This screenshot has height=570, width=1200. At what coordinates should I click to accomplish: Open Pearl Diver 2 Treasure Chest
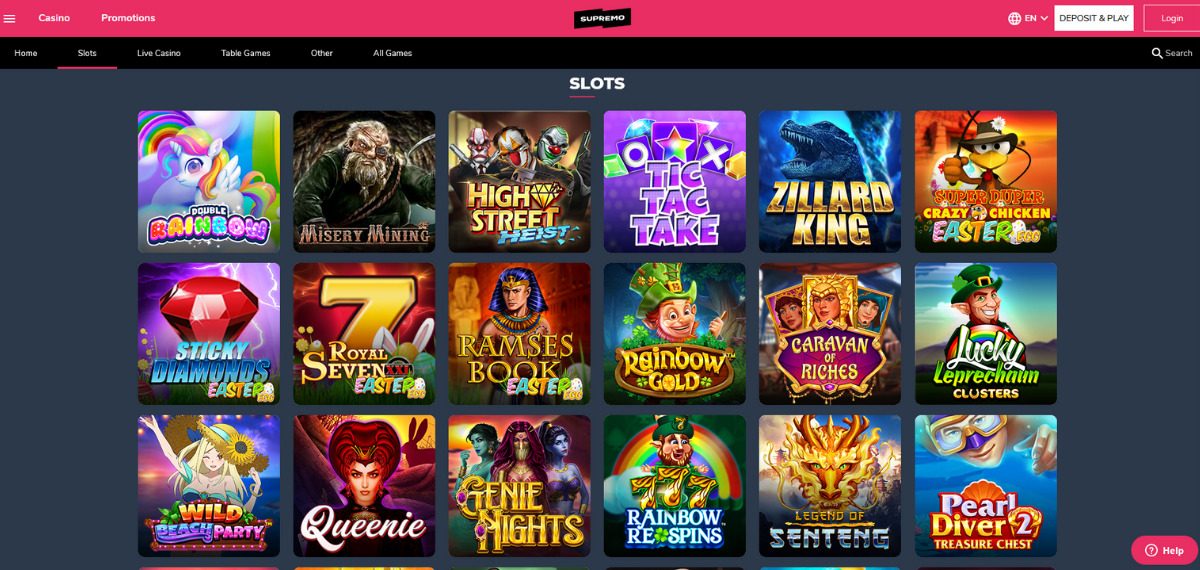(986, 486)
